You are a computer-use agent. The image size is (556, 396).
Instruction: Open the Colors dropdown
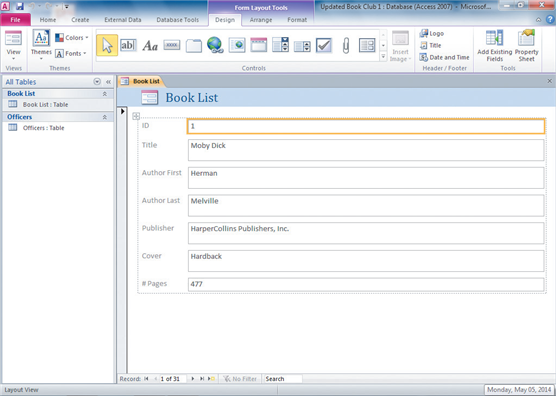(72, 38)
